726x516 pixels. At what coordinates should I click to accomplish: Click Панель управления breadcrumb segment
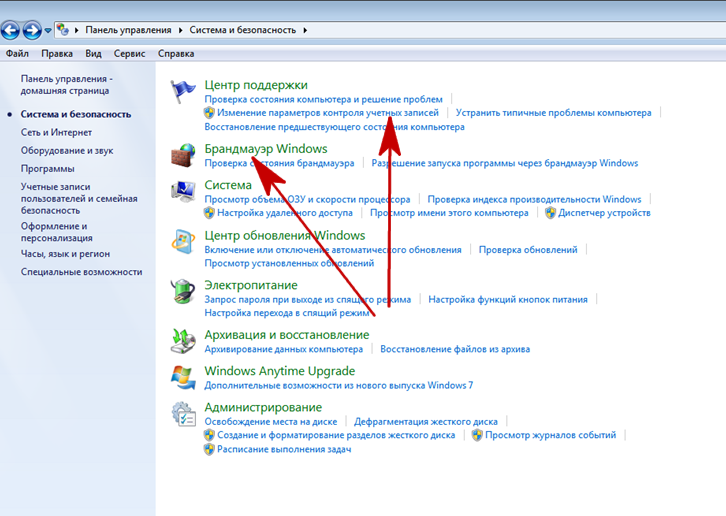tap(128, 30)
